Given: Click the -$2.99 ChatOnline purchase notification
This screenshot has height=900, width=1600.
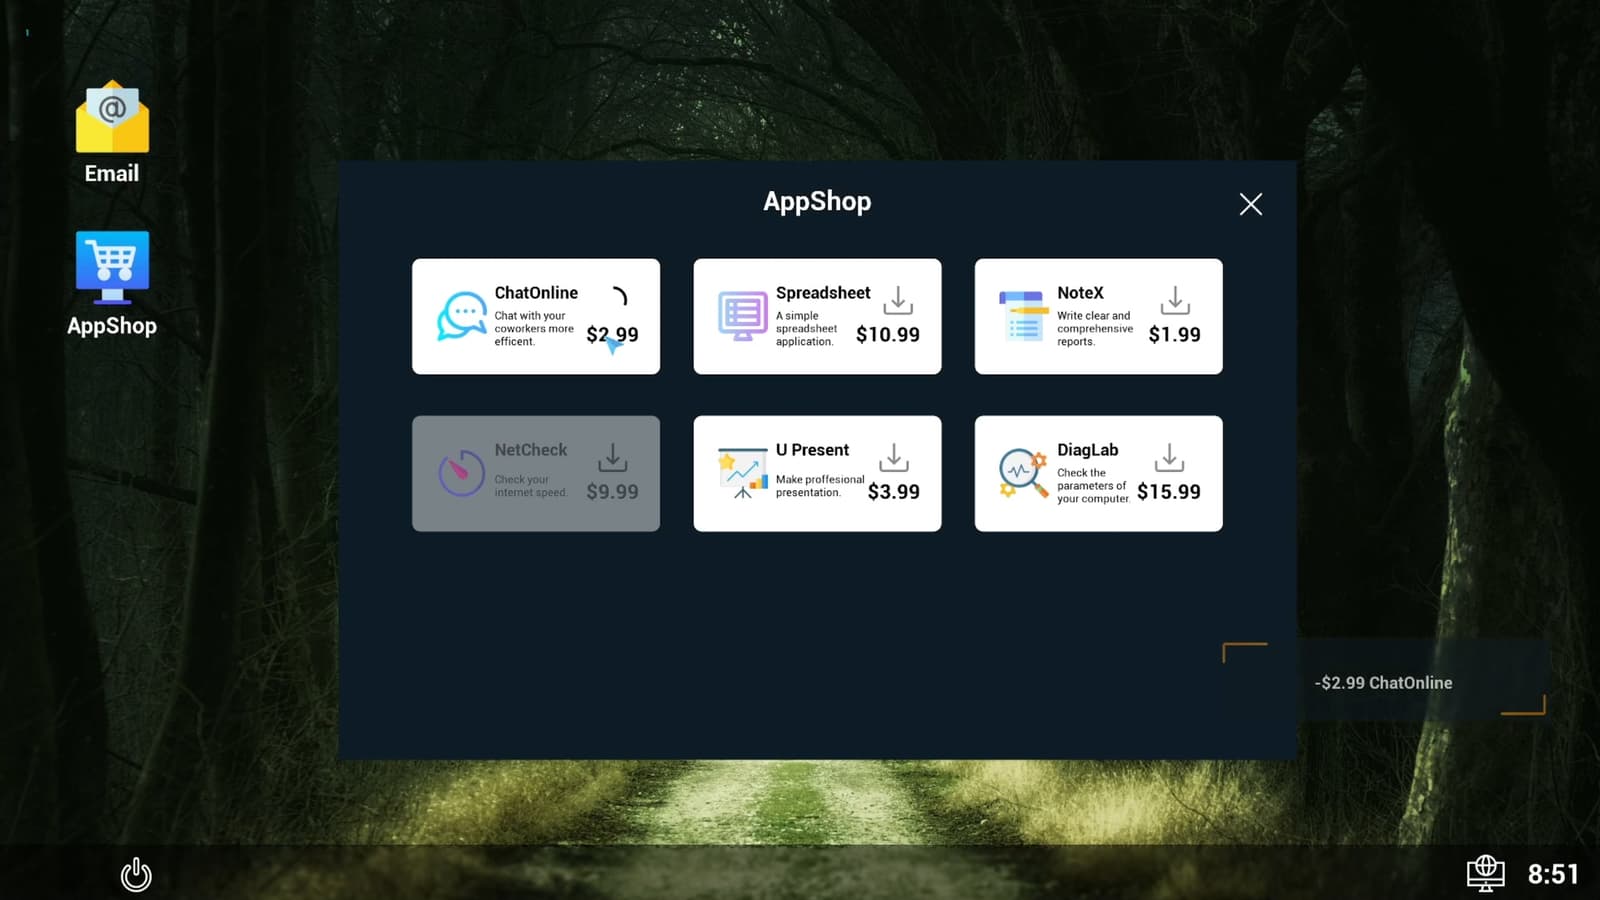Looking at the screenshot, I should click(x=1384, y=682).
